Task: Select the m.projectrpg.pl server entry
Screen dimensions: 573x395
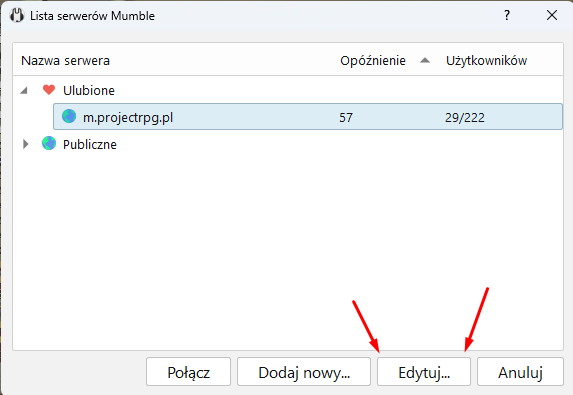Action: click(308, 117)
